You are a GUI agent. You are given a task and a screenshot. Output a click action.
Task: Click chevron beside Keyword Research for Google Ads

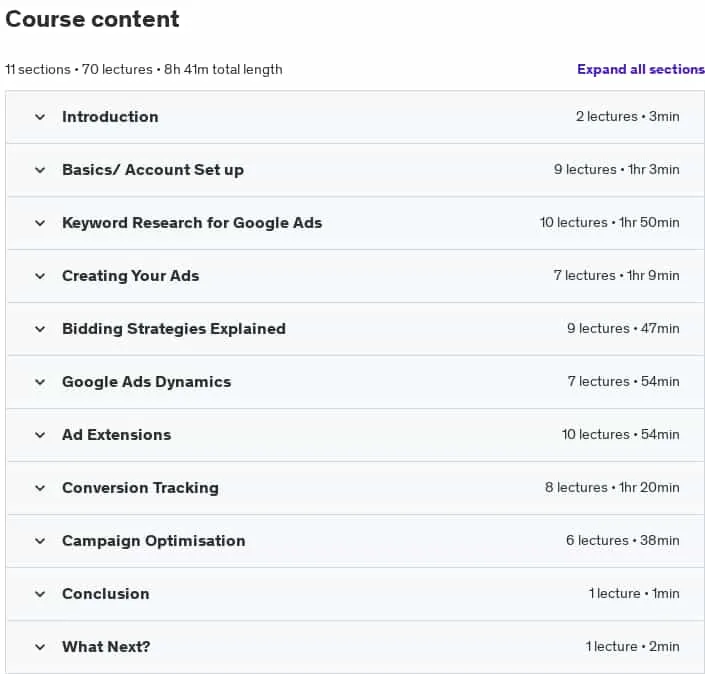click(40, 223)
